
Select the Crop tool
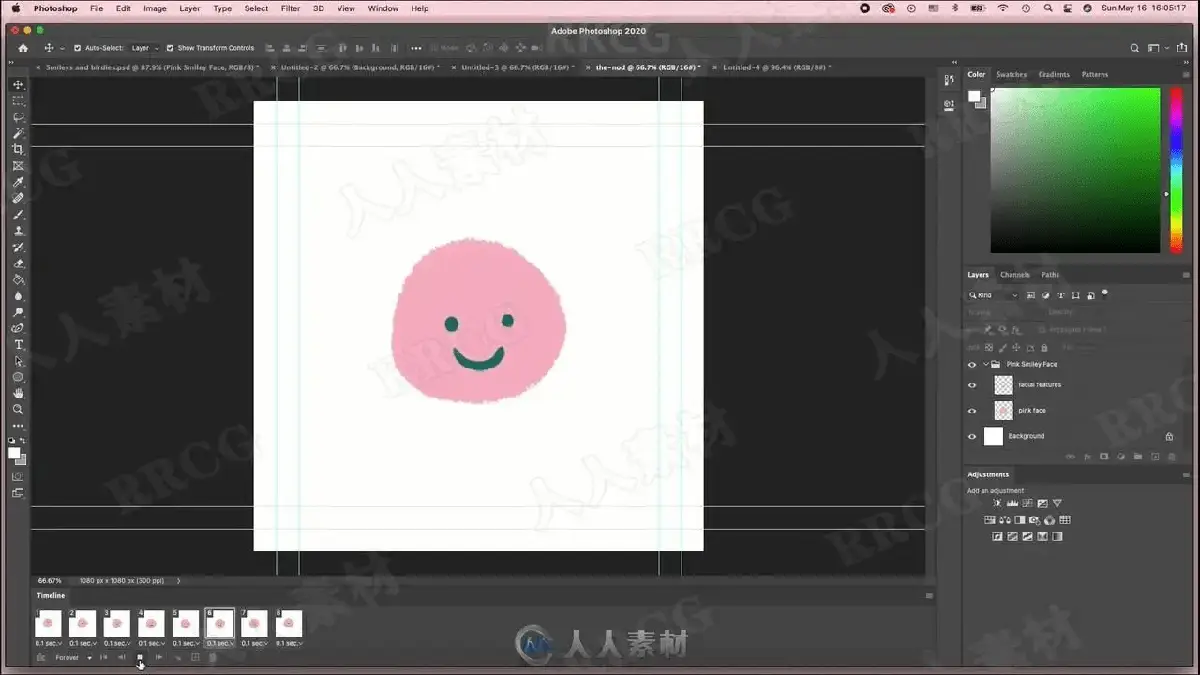coord(18,150)
